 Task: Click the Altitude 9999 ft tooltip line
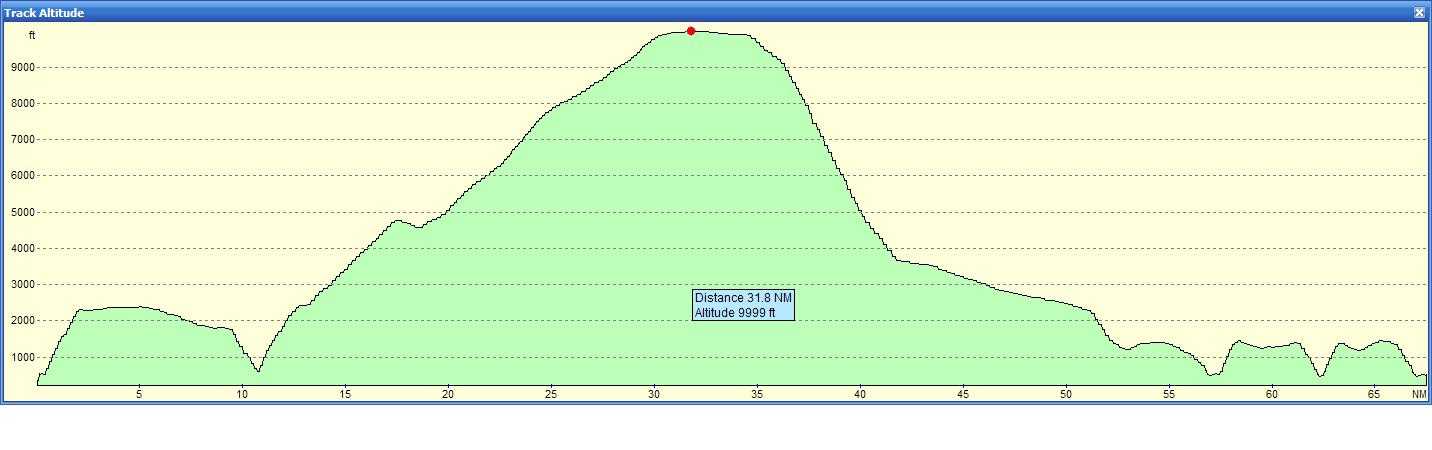(x=735, y=313)
